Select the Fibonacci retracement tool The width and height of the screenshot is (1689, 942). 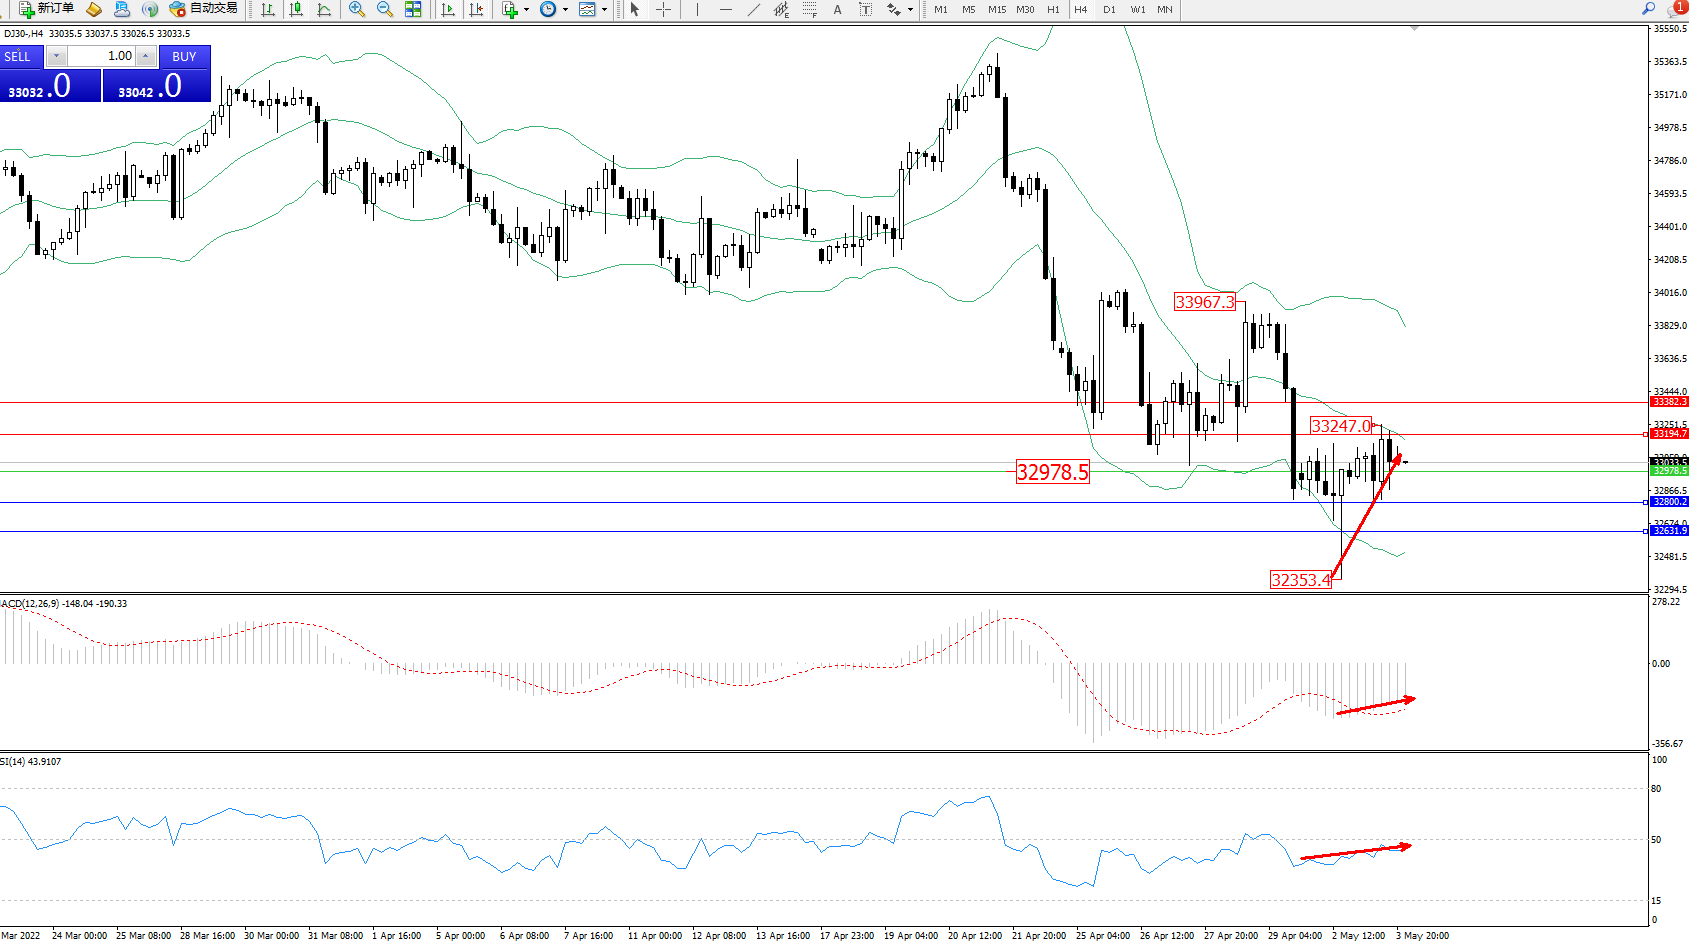[x=810, y=9]
